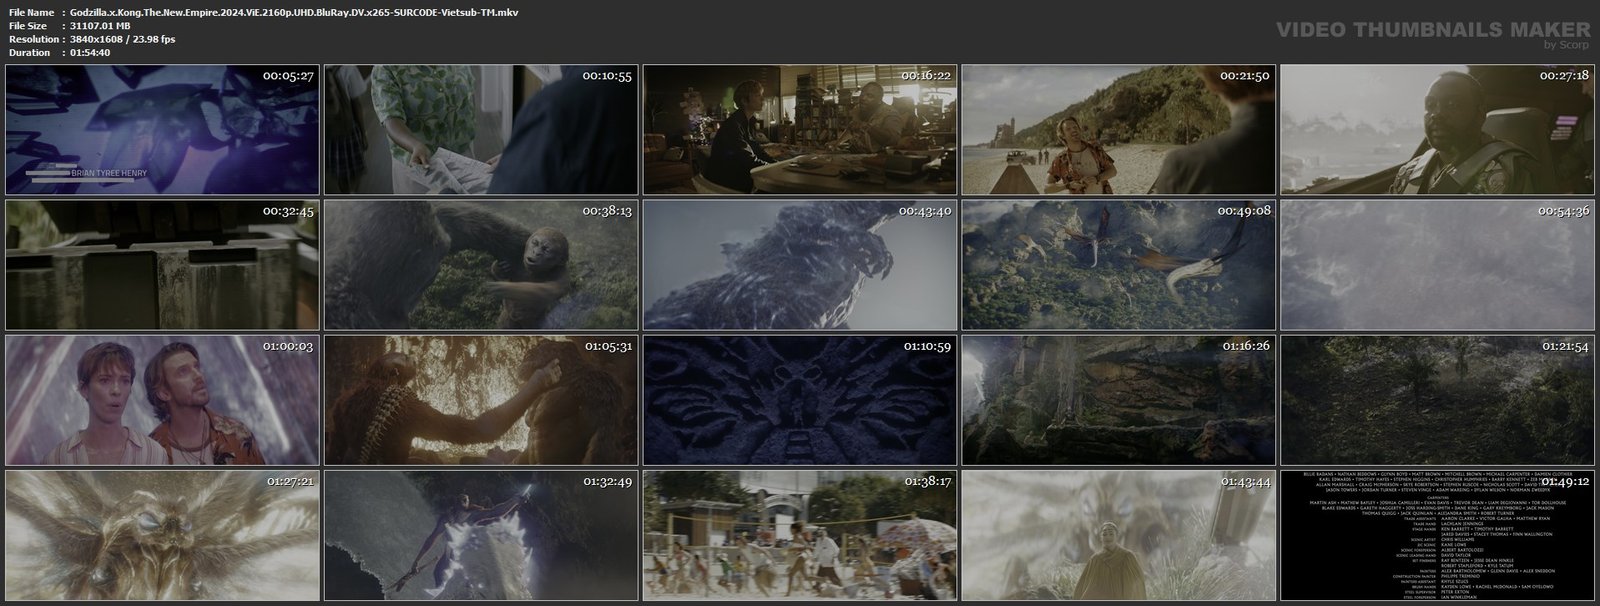Click the carved wall frame at 01:10:59

[x=799, y=400]
